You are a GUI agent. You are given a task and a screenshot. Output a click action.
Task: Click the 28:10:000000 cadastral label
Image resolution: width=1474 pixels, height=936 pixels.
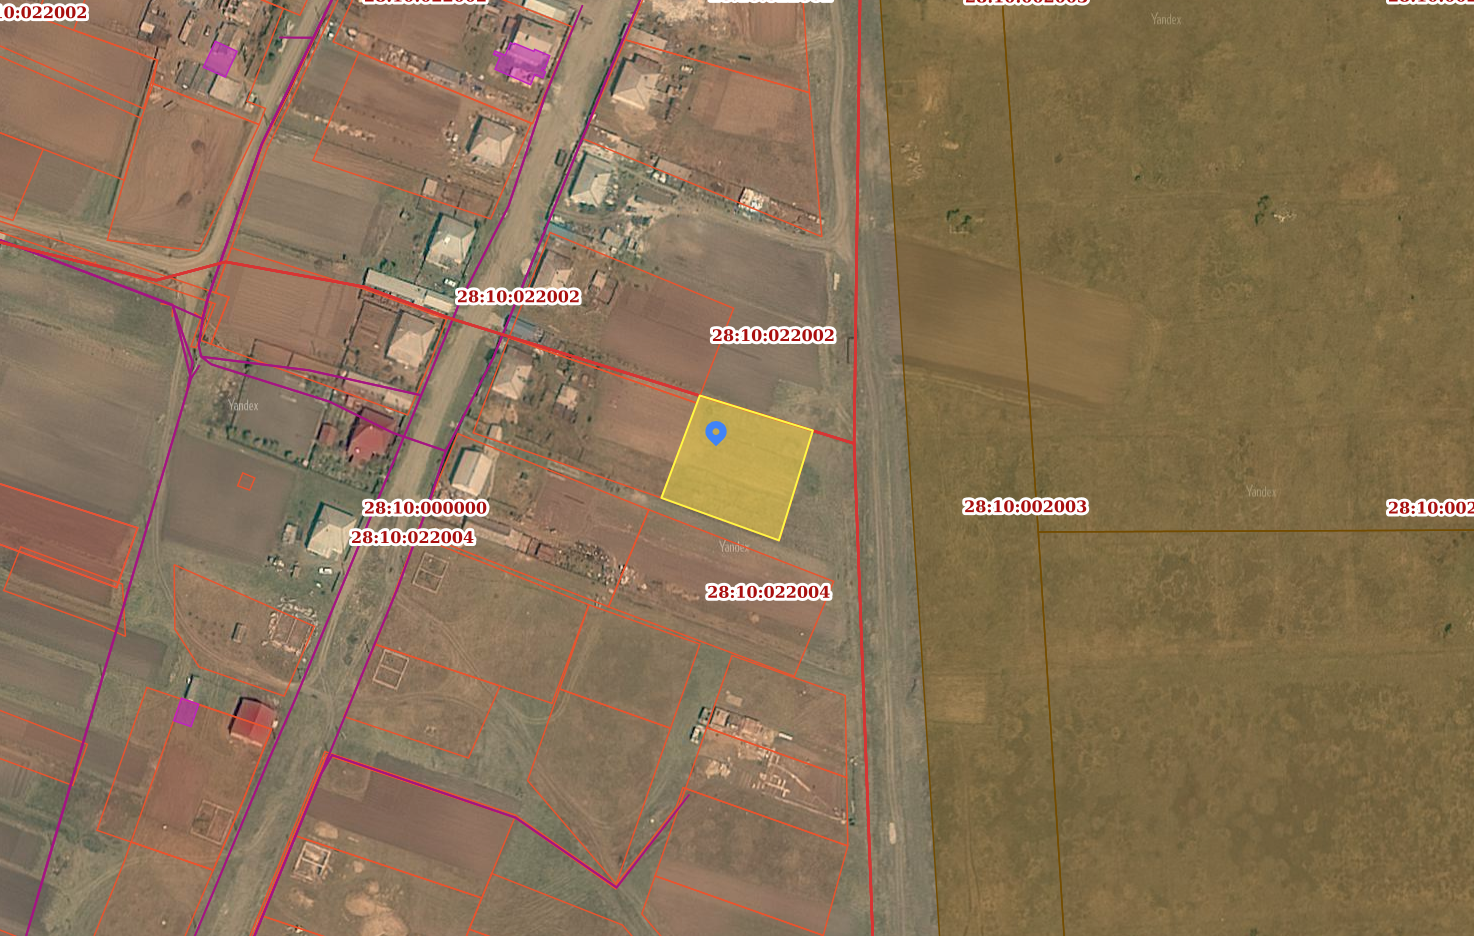pos(425,508)
